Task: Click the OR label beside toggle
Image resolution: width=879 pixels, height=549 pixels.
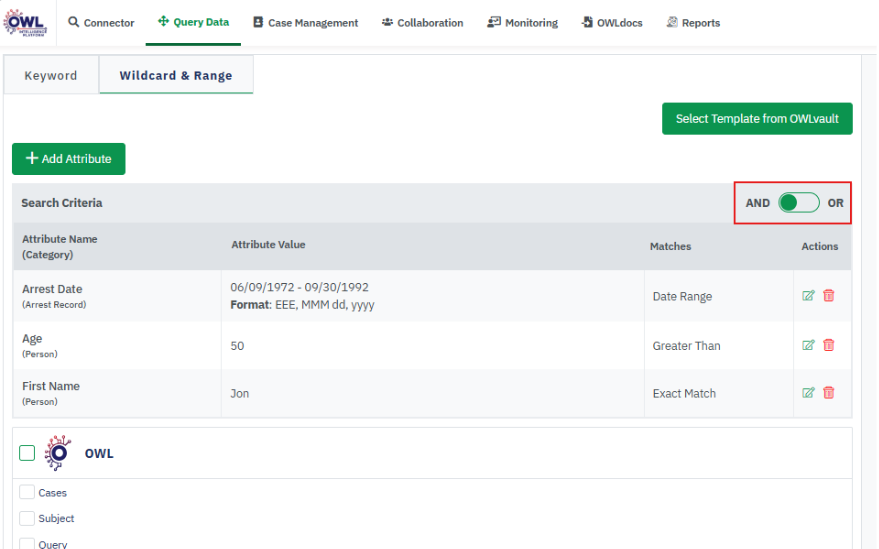Action: [835, 202]
